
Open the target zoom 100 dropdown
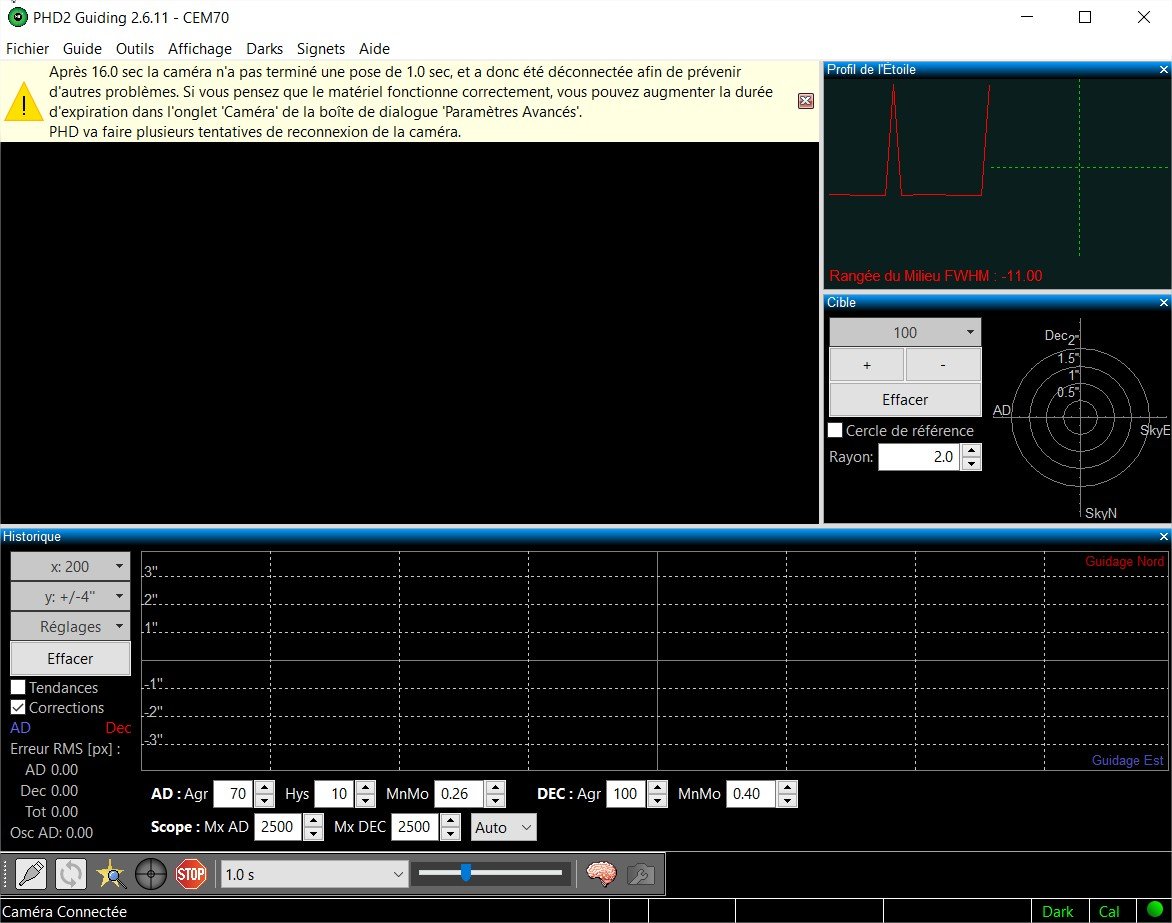click(905, 333)
